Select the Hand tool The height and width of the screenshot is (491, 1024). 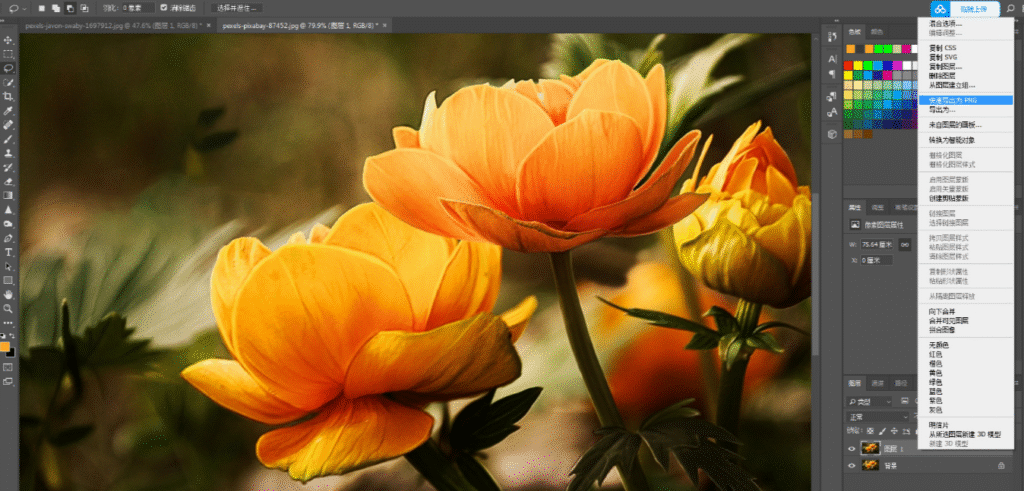8,294
